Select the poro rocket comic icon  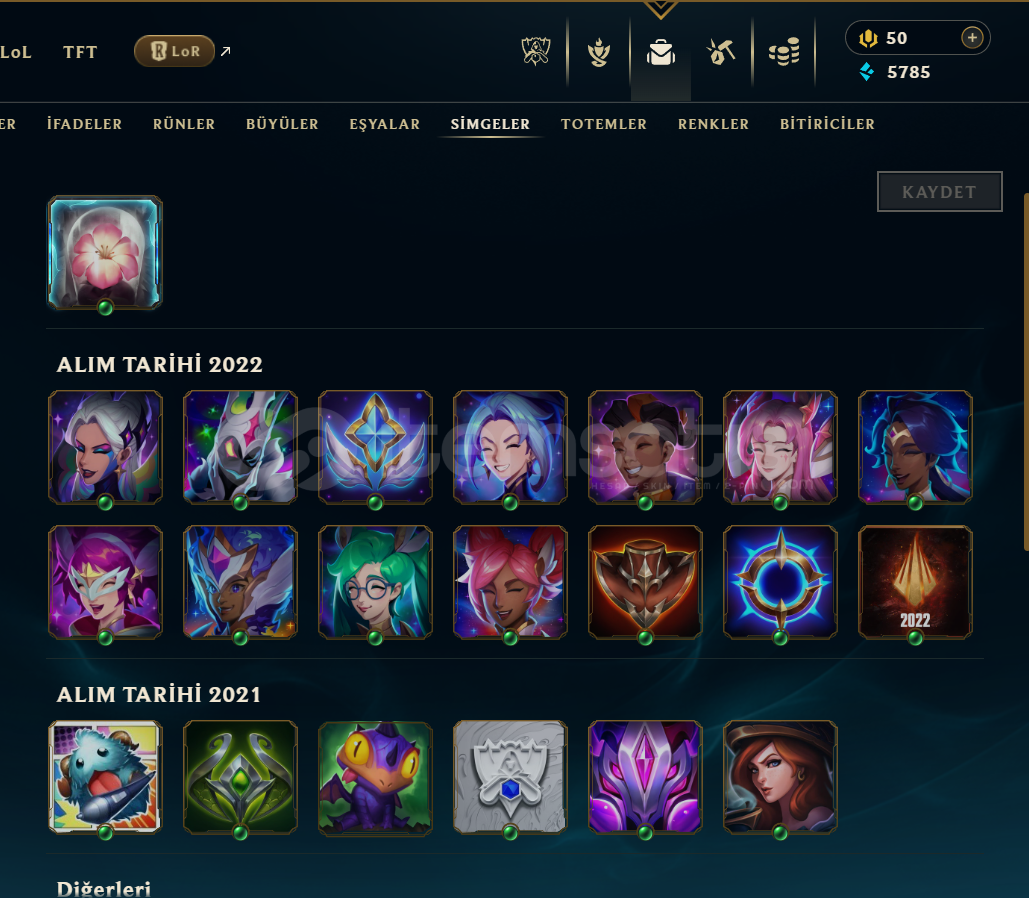click(105, 777)
